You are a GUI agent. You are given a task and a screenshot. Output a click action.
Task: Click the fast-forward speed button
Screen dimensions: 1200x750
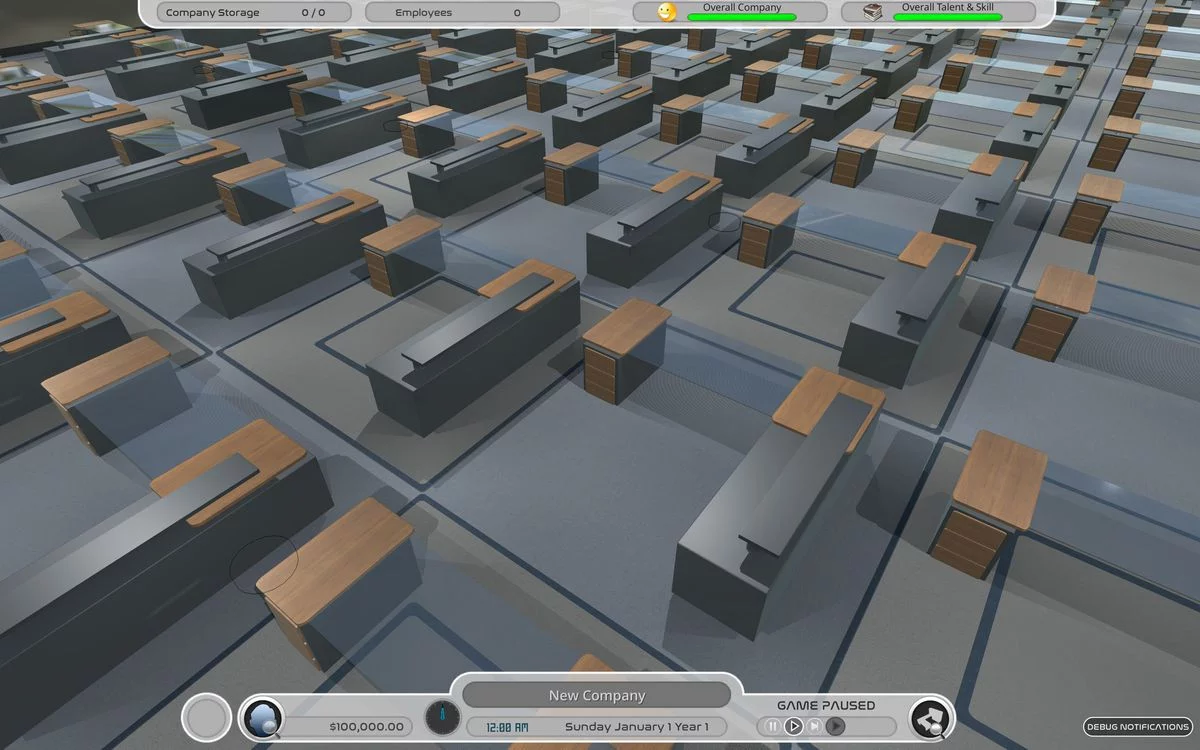click(x=815, y=727)
